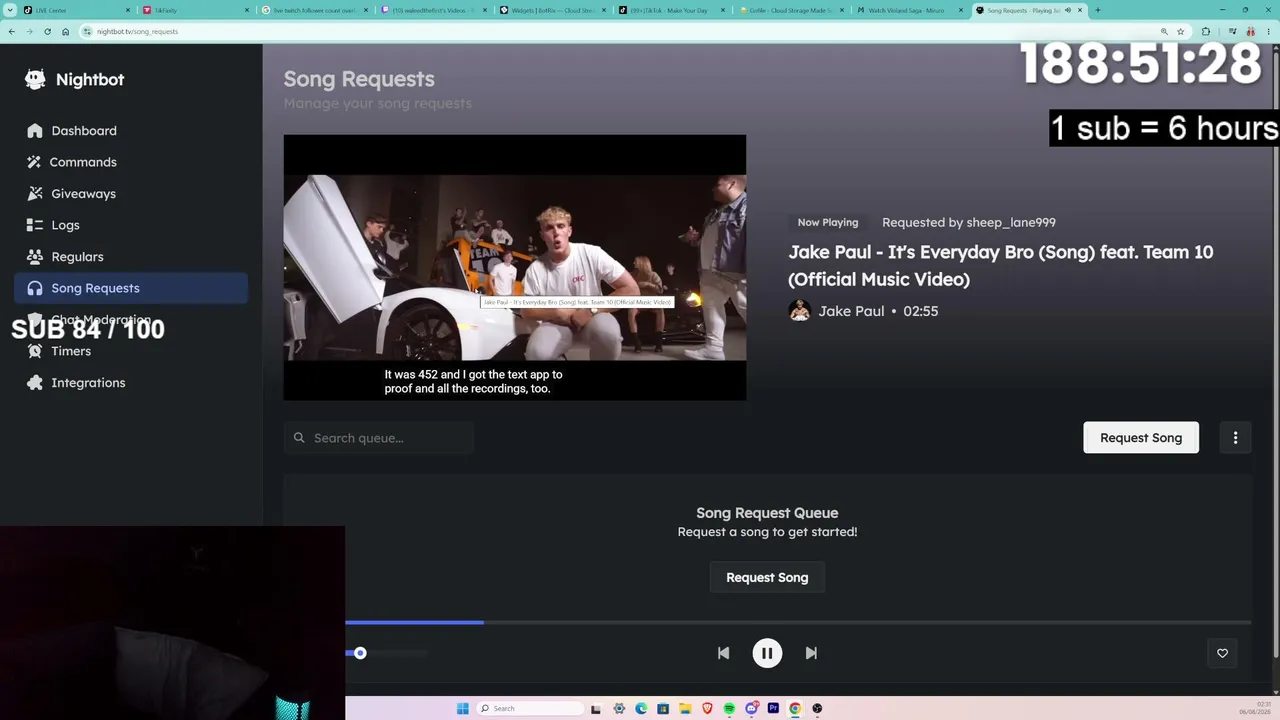Focus the Search queue input field
Screen dimensions: 1280x720
(x=378, y=438)
